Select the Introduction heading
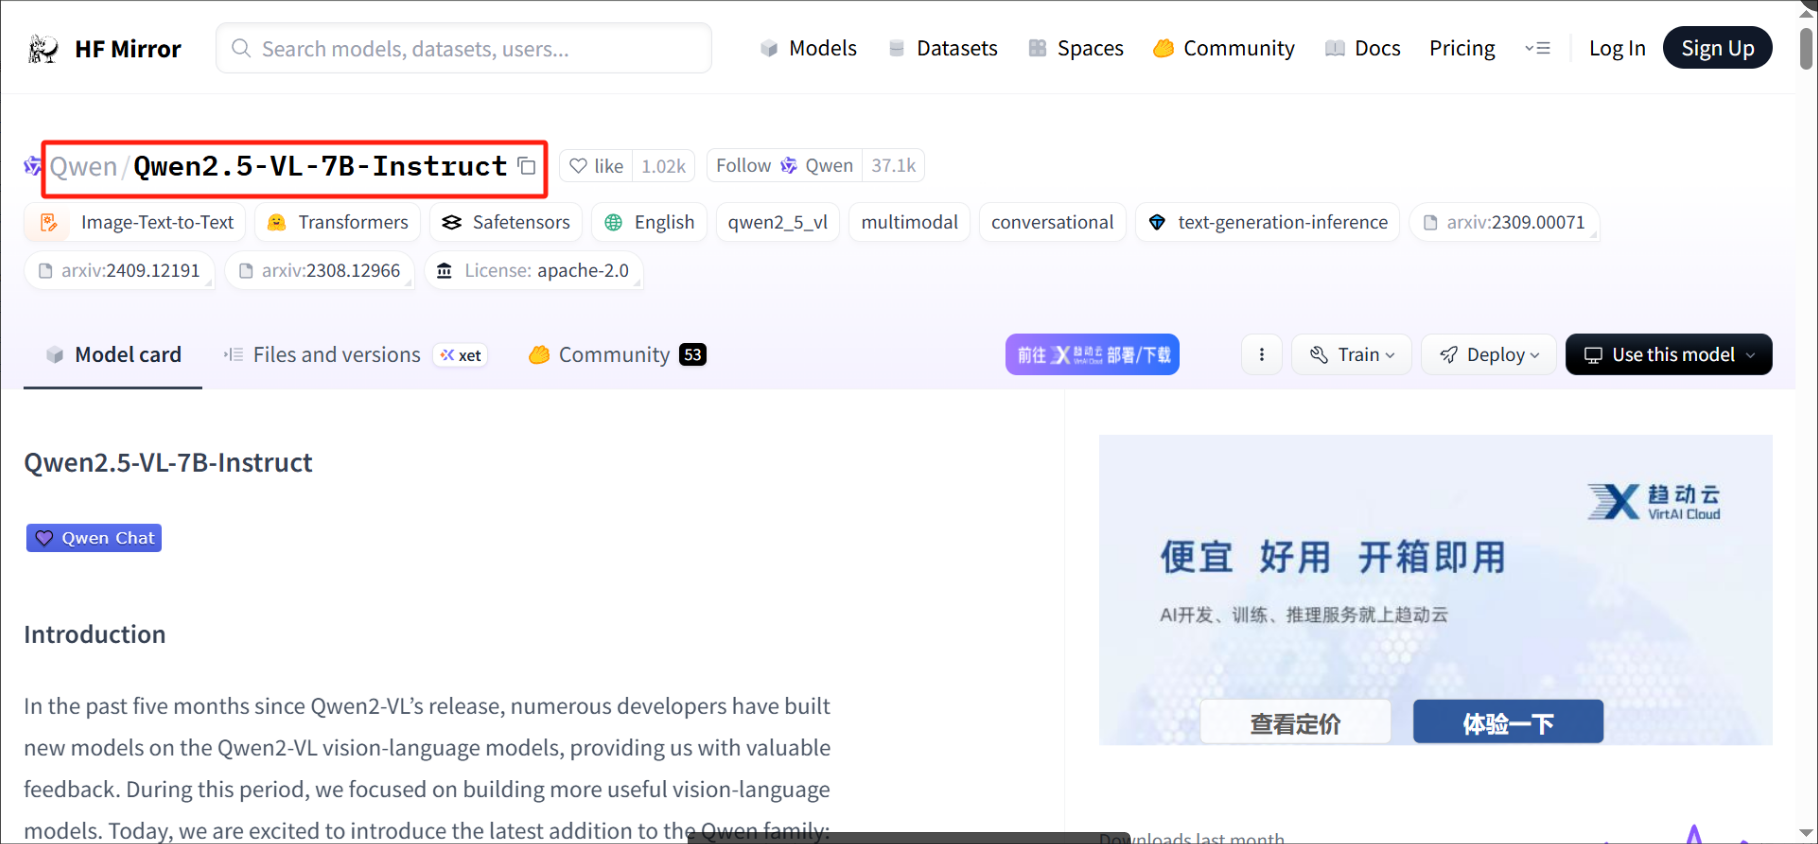The width and height of the screenshot is (1818, 844). click(x=95, y=635)
